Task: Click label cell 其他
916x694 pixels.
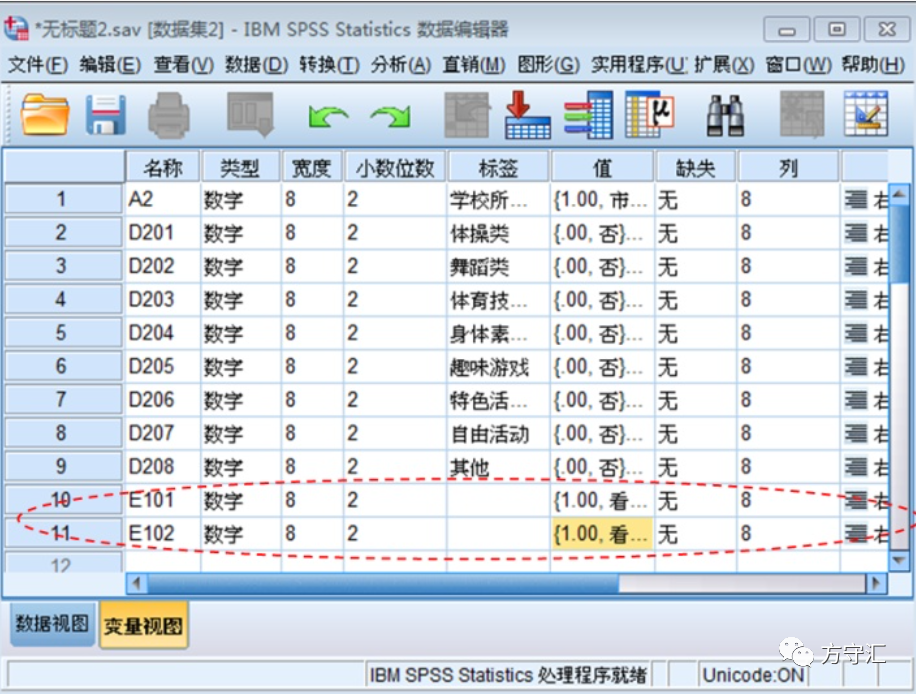Action: click(x=498, y=466)
